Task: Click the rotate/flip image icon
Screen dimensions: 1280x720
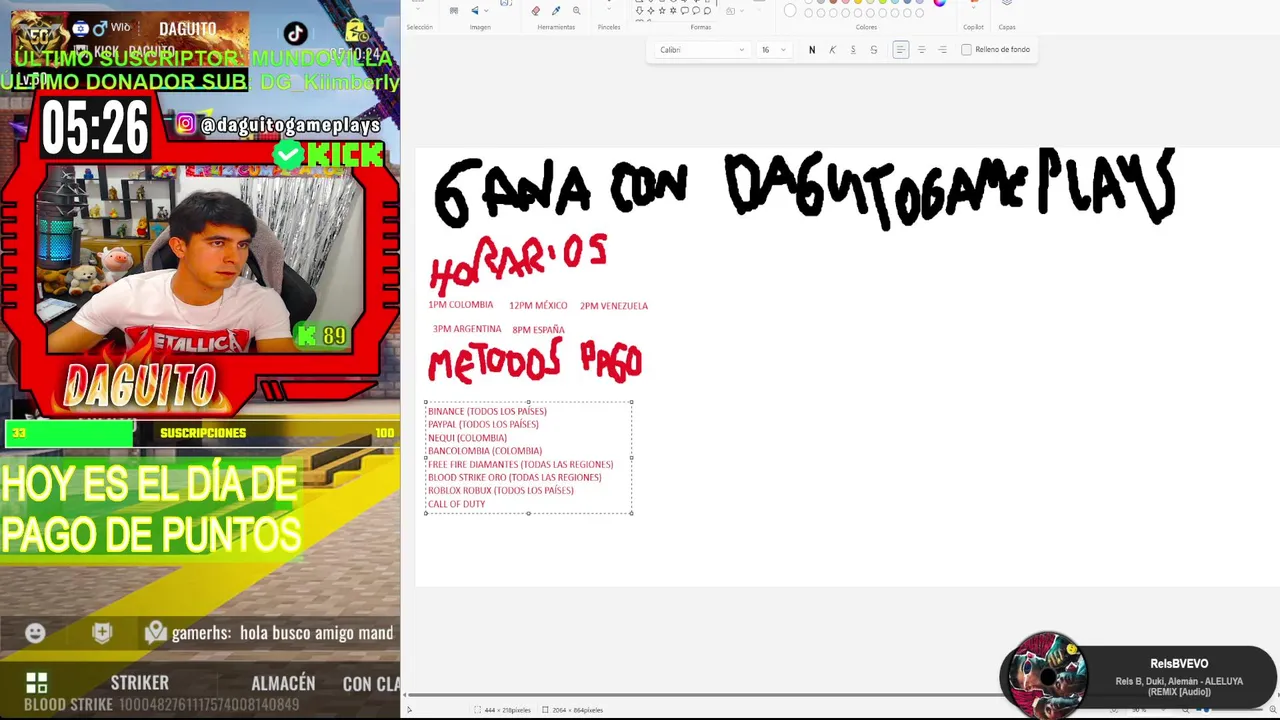Action: click(x=475, y=10)
